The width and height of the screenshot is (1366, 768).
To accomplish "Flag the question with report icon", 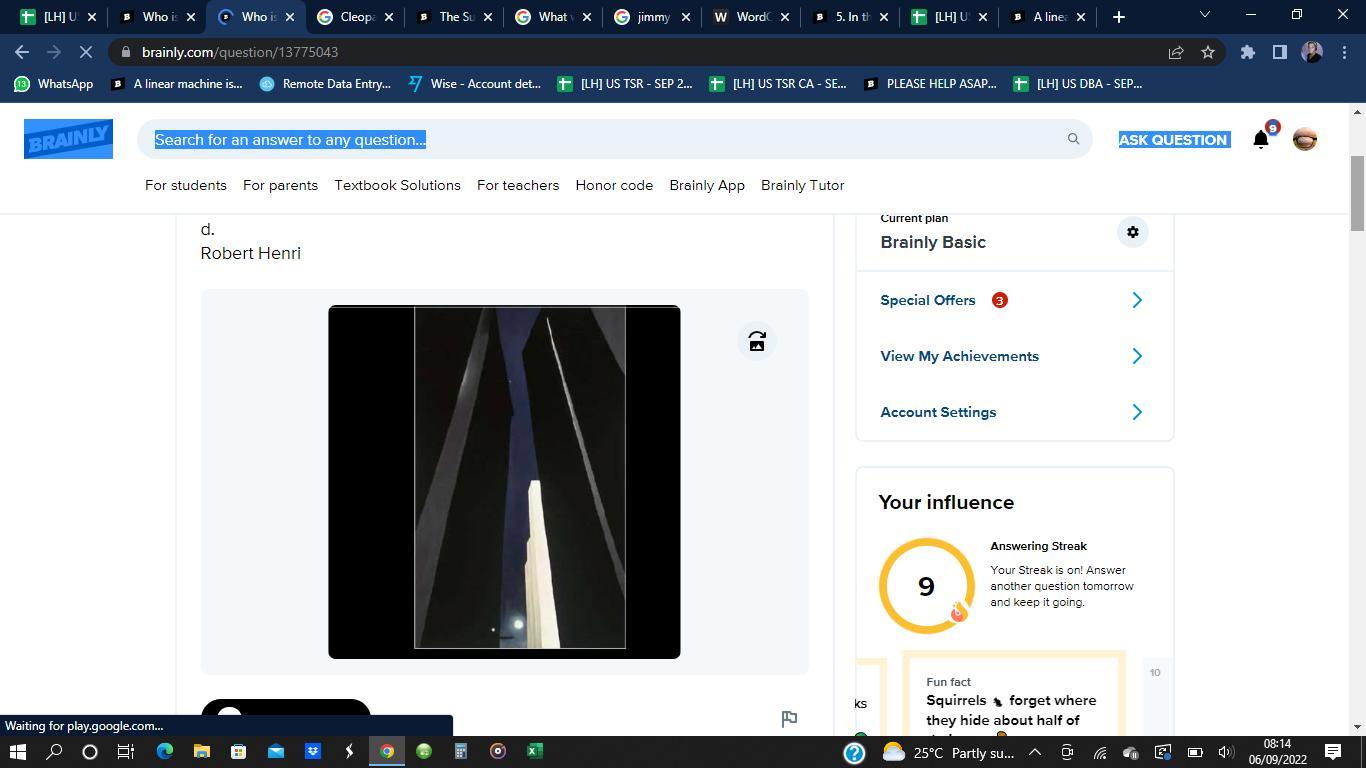I will pyautogui.click(x=789, y=718).
